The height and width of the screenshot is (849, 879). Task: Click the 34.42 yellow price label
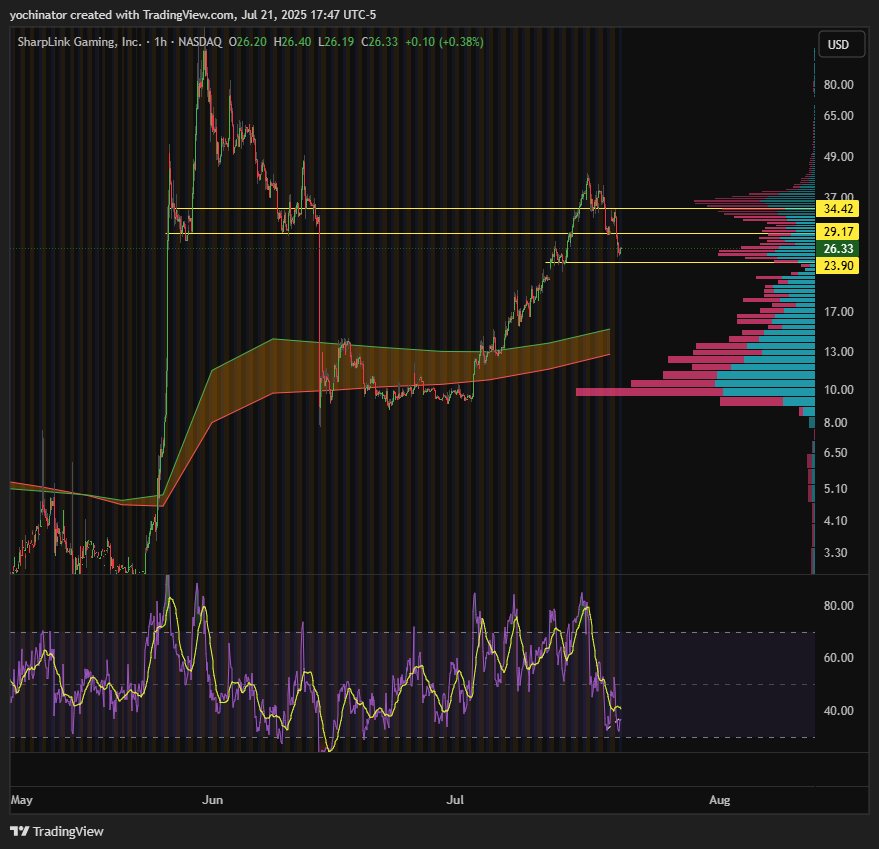point(838,209)
